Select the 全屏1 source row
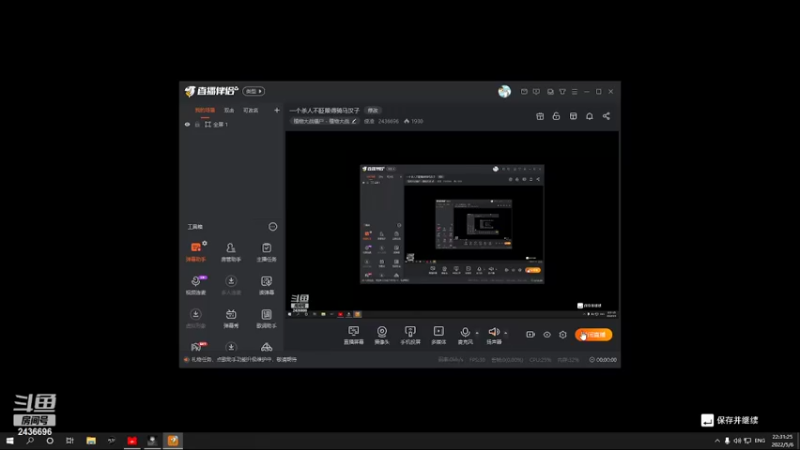This screenshot has height=450, width=800. [x=232, y=124]
